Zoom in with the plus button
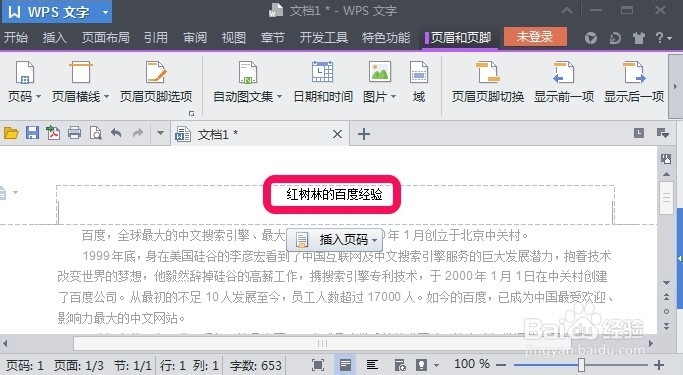 pos(659,365)
